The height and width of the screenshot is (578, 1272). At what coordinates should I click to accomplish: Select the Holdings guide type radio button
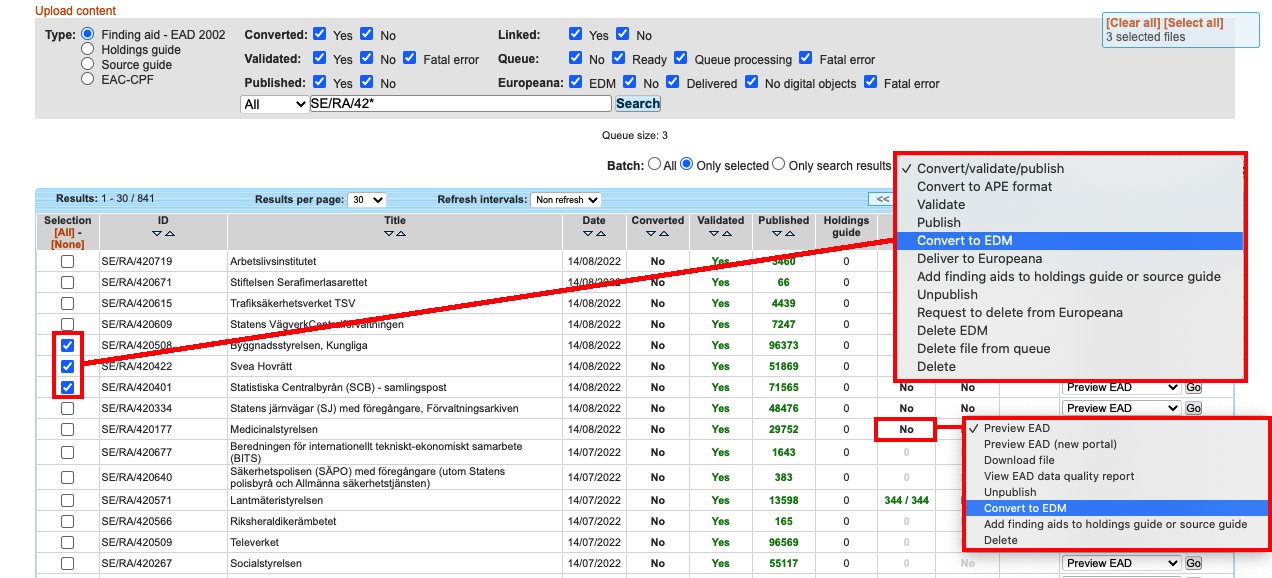click(88, 48)
